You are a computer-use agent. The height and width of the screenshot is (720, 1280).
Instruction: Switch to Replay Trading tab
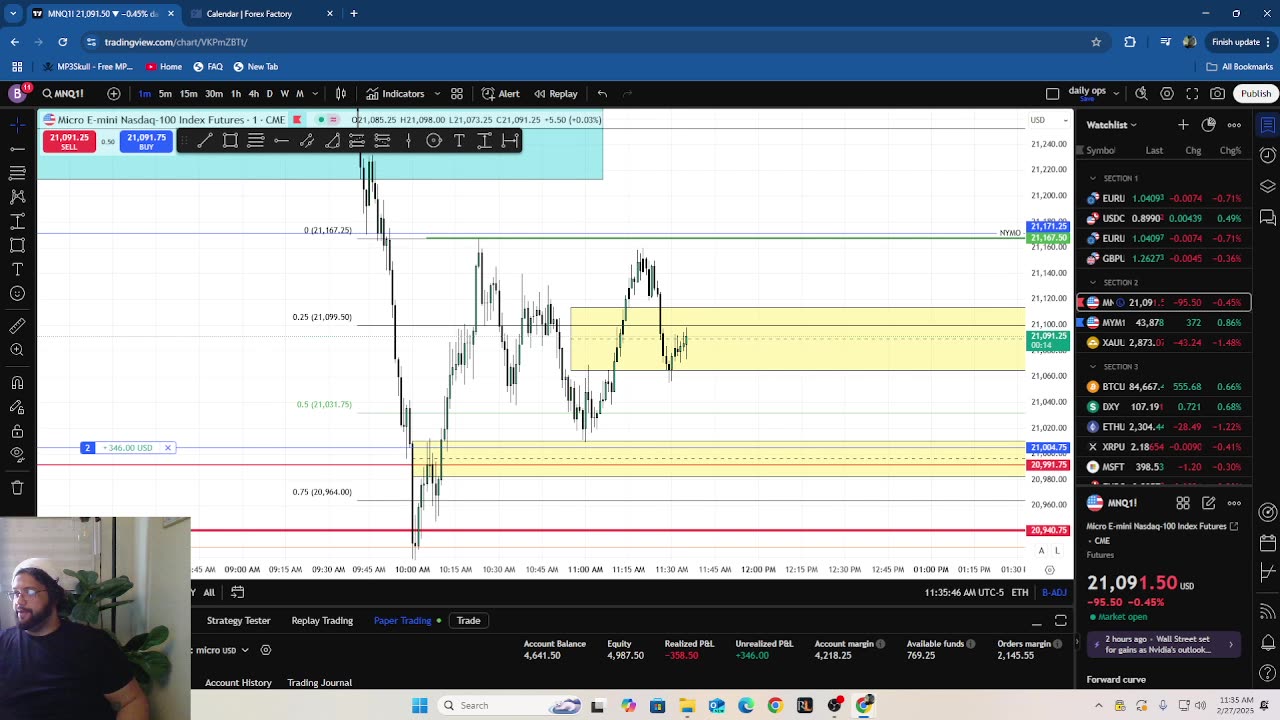pyautogui.click(x=322, y=621)
